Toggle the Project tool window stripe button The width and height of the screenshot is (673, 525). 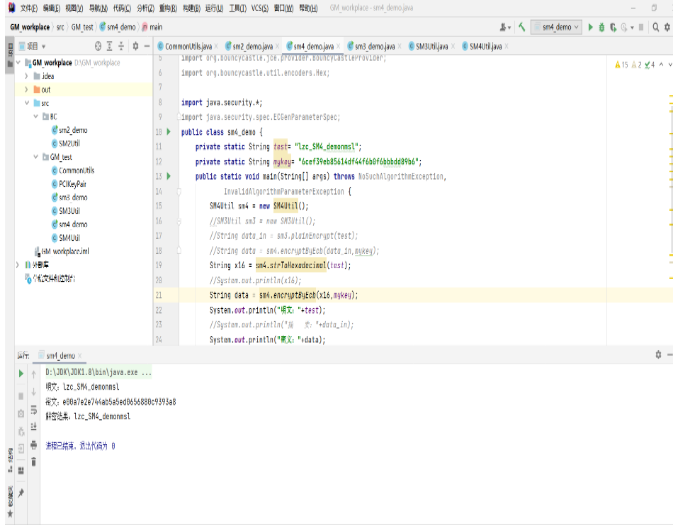click(10, 56)
